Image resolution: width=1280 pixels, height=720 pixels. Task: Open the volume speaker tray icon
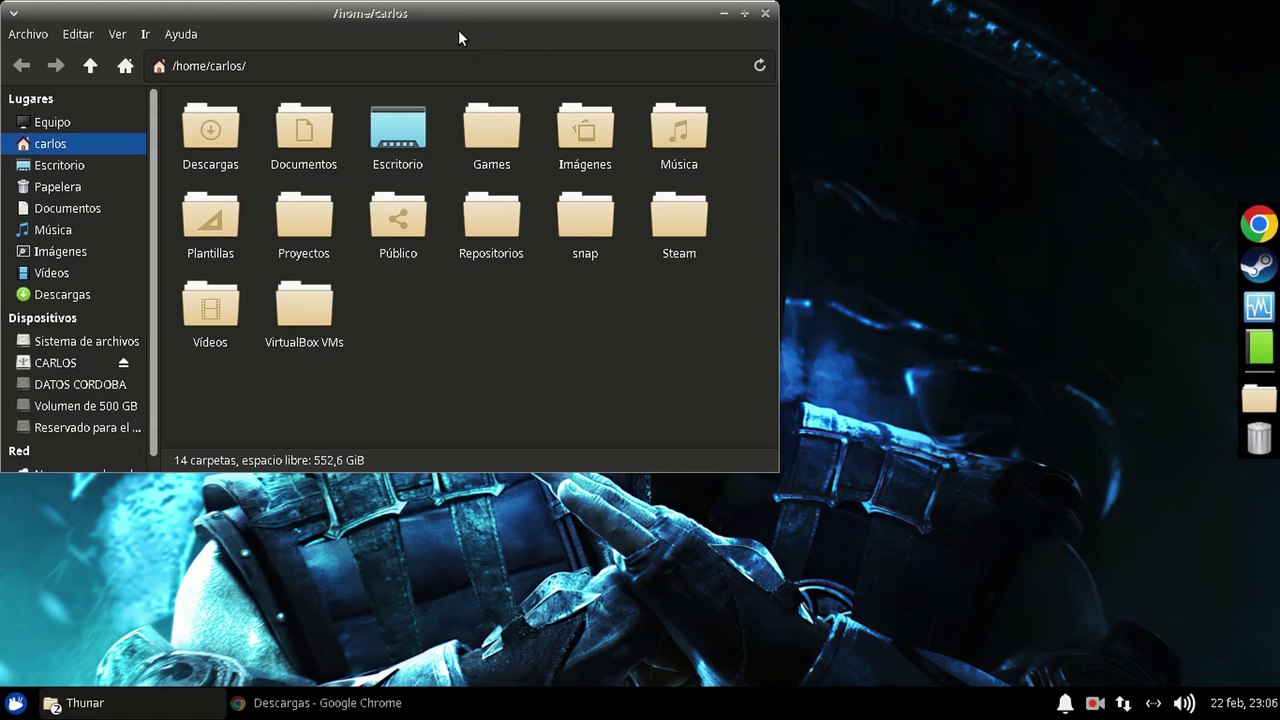point(1184,703)
